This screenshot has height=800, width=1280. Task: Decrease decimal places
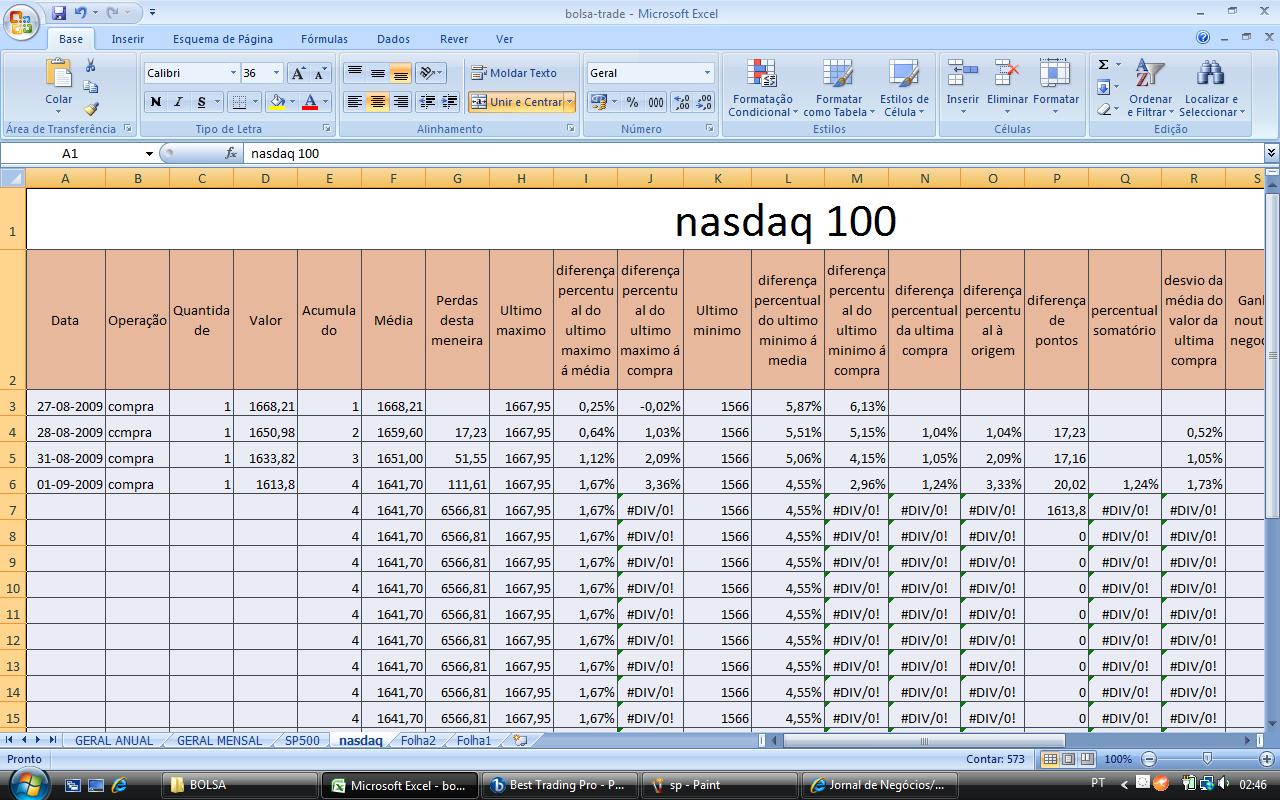[704, 102]
